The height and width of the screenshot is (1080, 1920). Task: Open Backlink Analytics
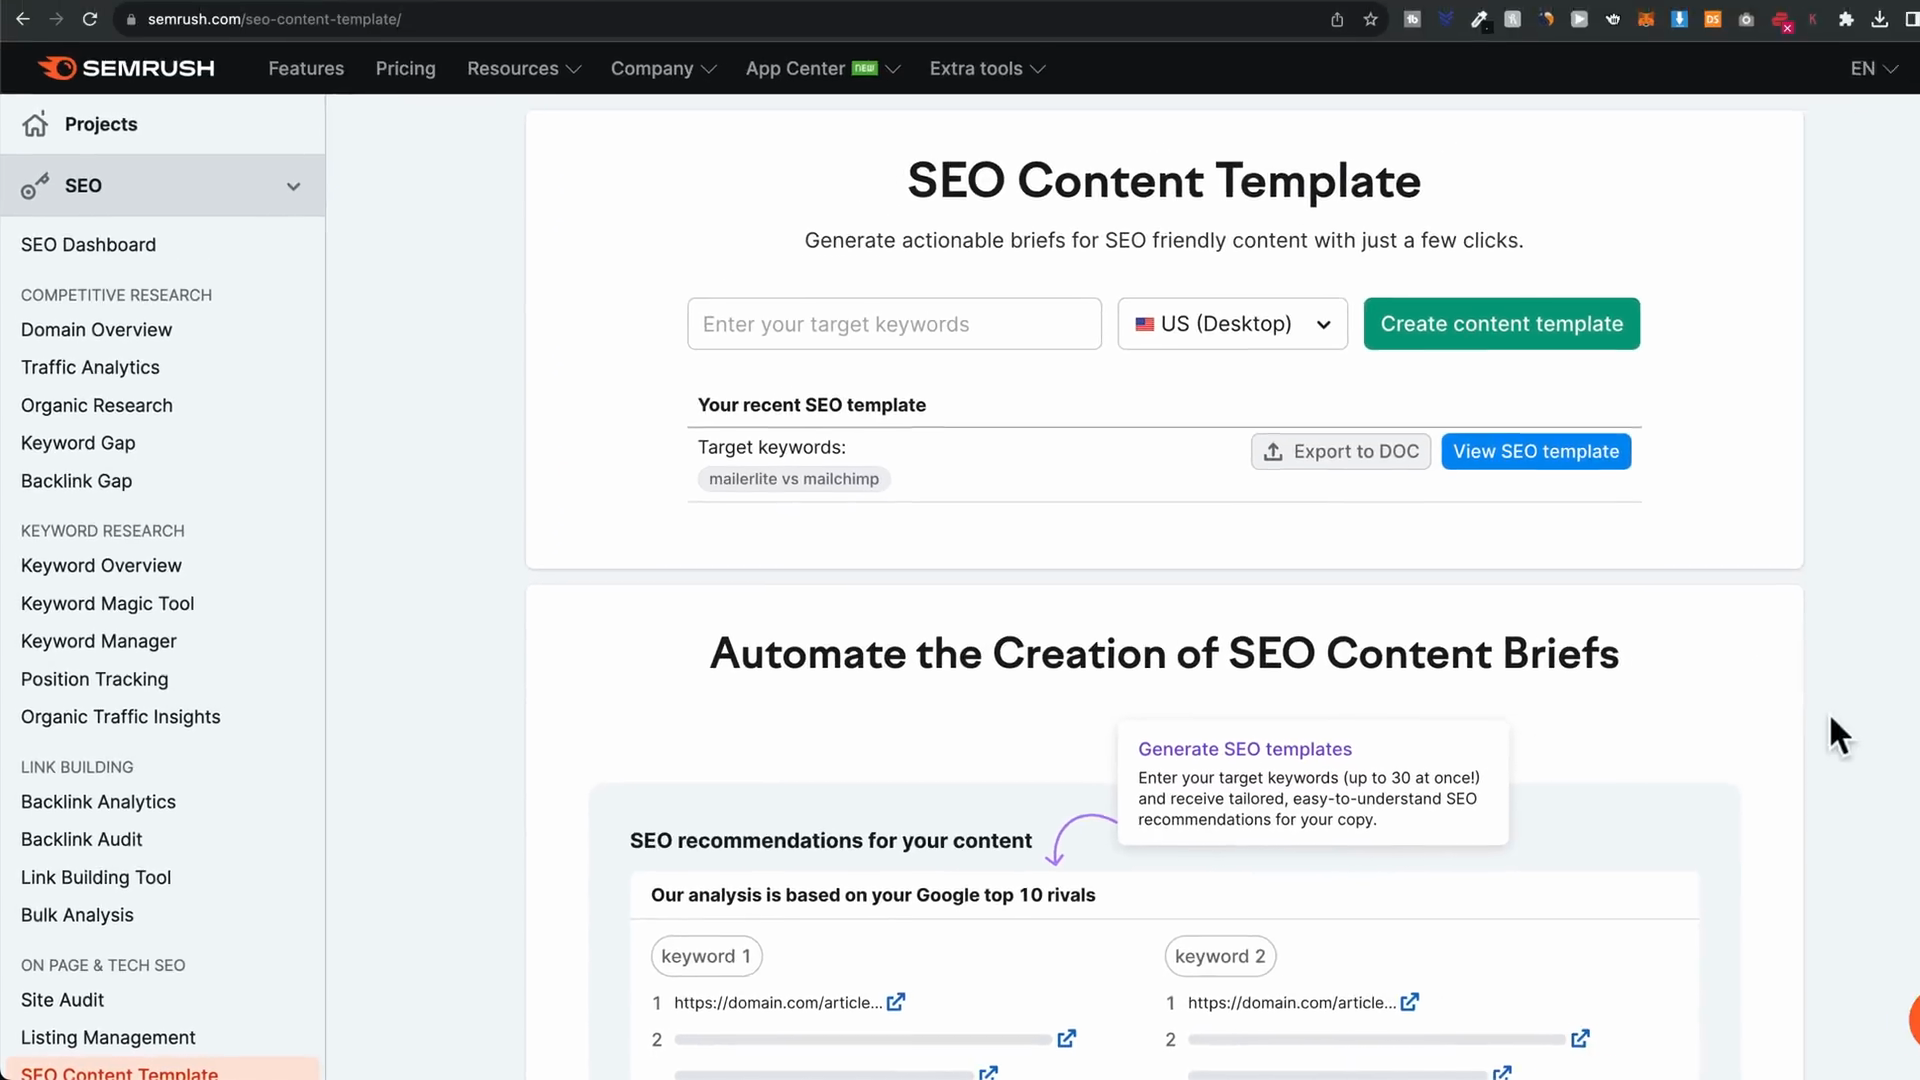98,802
